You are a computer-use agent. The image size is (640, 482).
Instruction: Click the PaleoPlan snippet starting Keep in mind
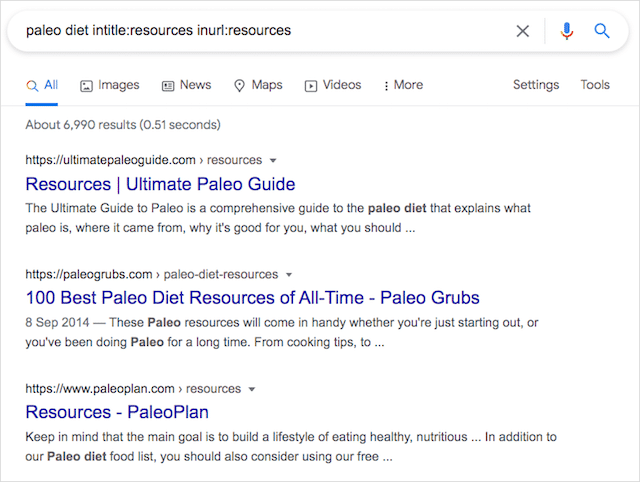pos(291,446)
